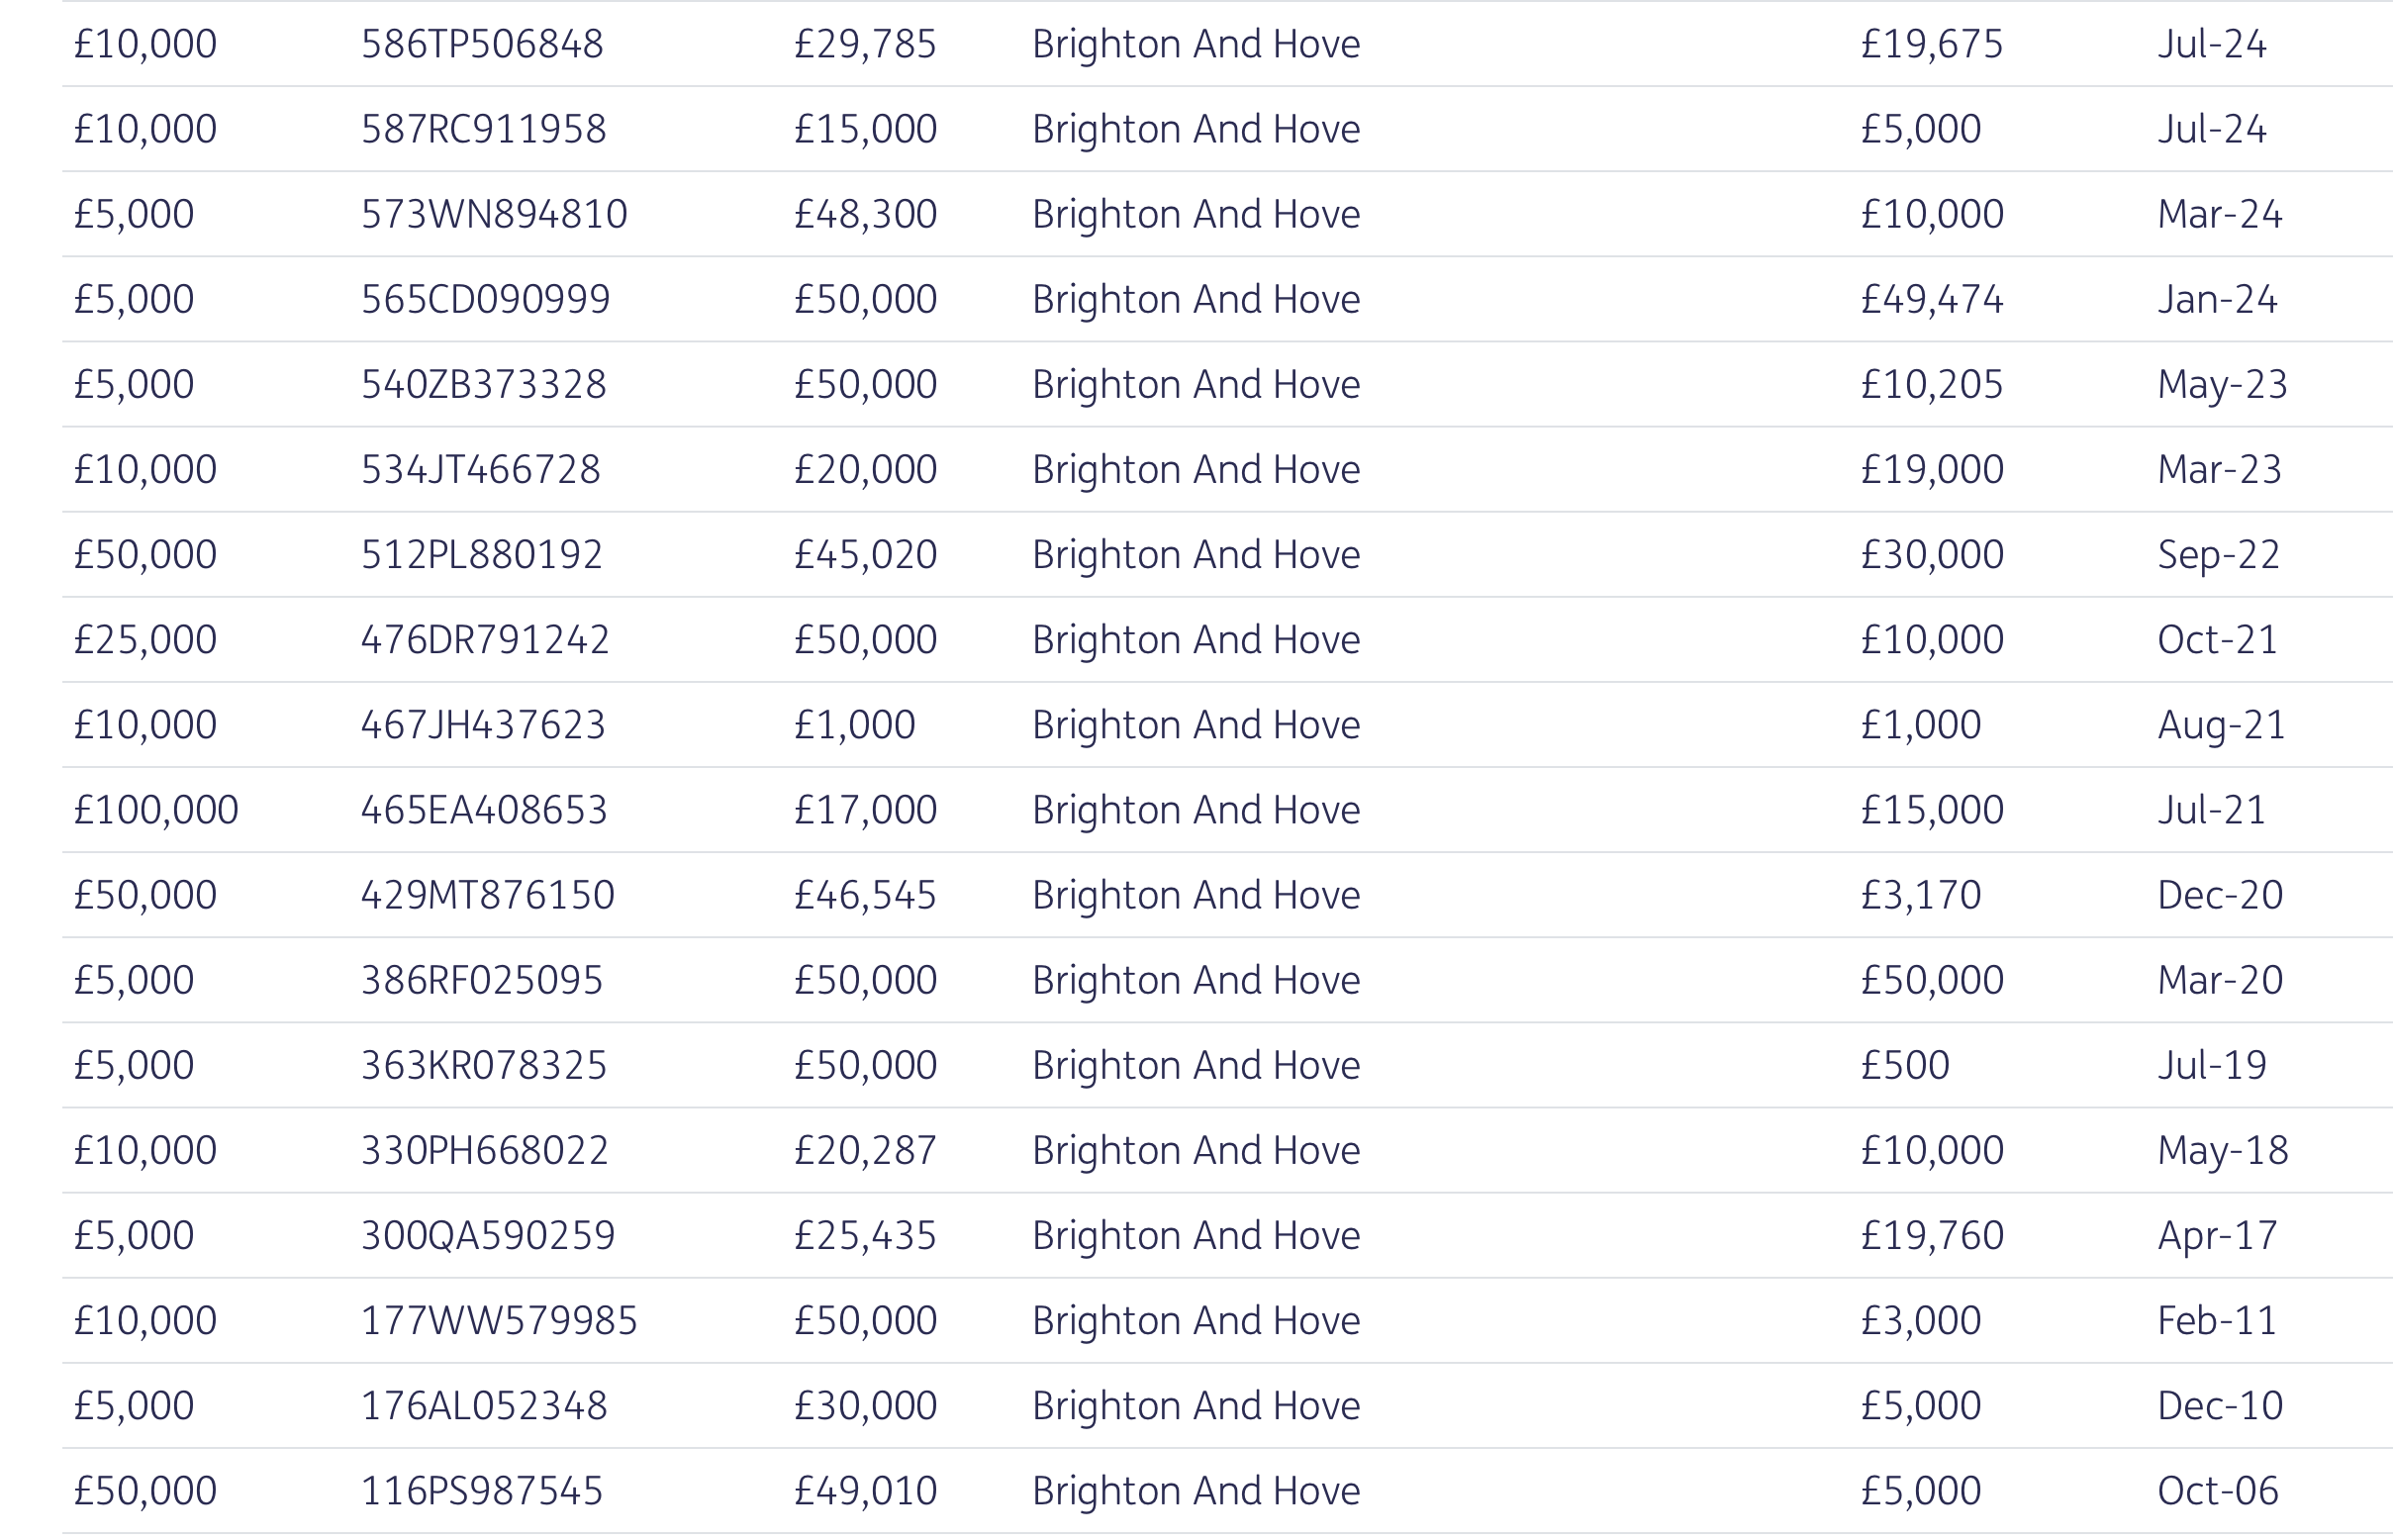Image resolution: width=2393 pixels, height=1540 pixels.
Task: Click bond number 116PS987545
Action: point(482,1490)
